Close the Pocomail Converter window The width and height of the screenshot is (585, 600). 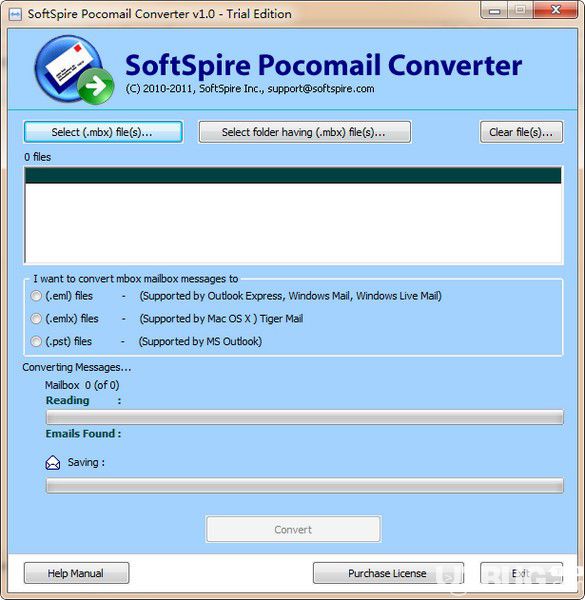pos(556,10)
